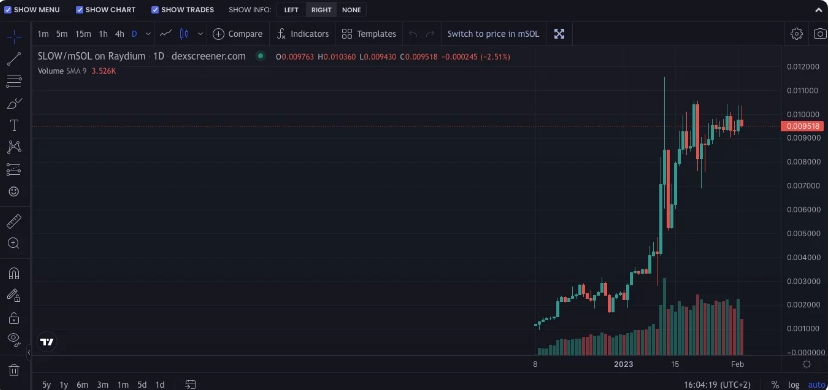Switch to the 5m interval

pyautogui.click(x=62, y=34)
